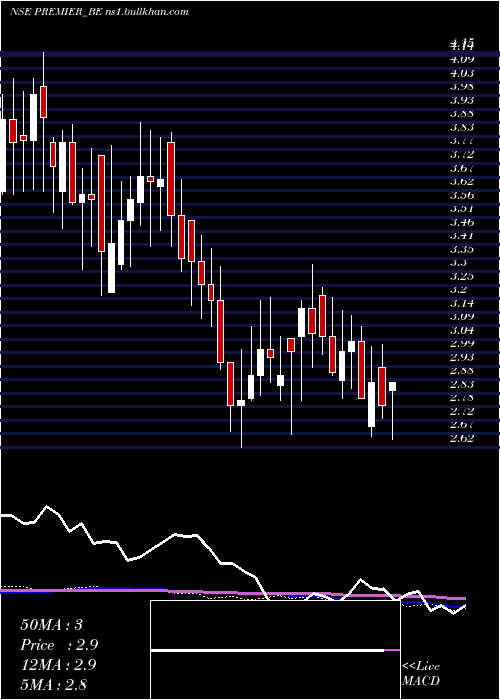Image resolution: width=500 pixels, height=700 pixels.
Task: Click the 2.83 price axis label
Action: (x=462, y=384)
